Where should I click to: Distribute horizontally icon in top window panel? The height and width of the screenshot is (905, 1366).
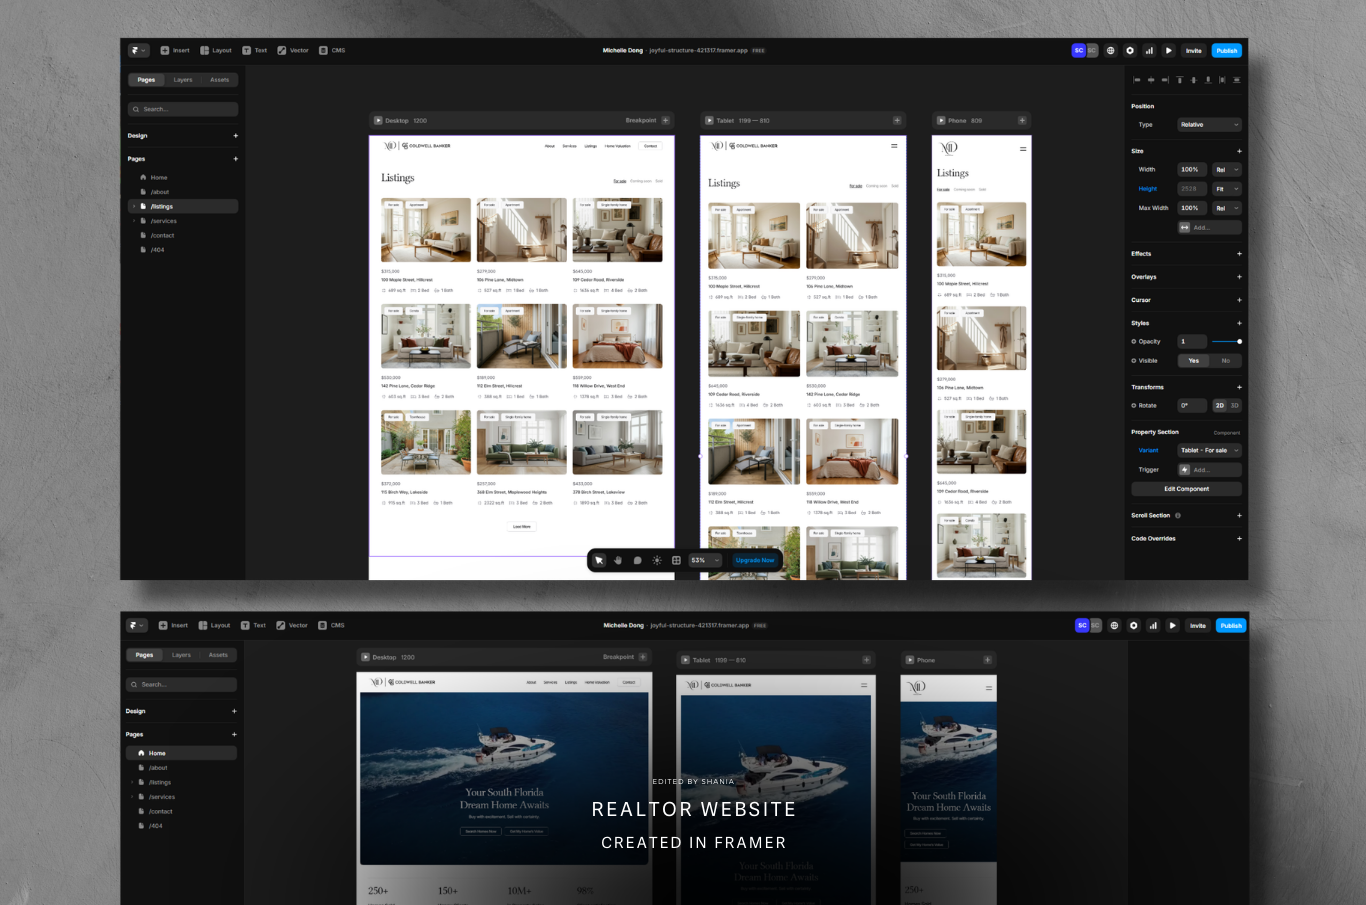pos(1223,80)
